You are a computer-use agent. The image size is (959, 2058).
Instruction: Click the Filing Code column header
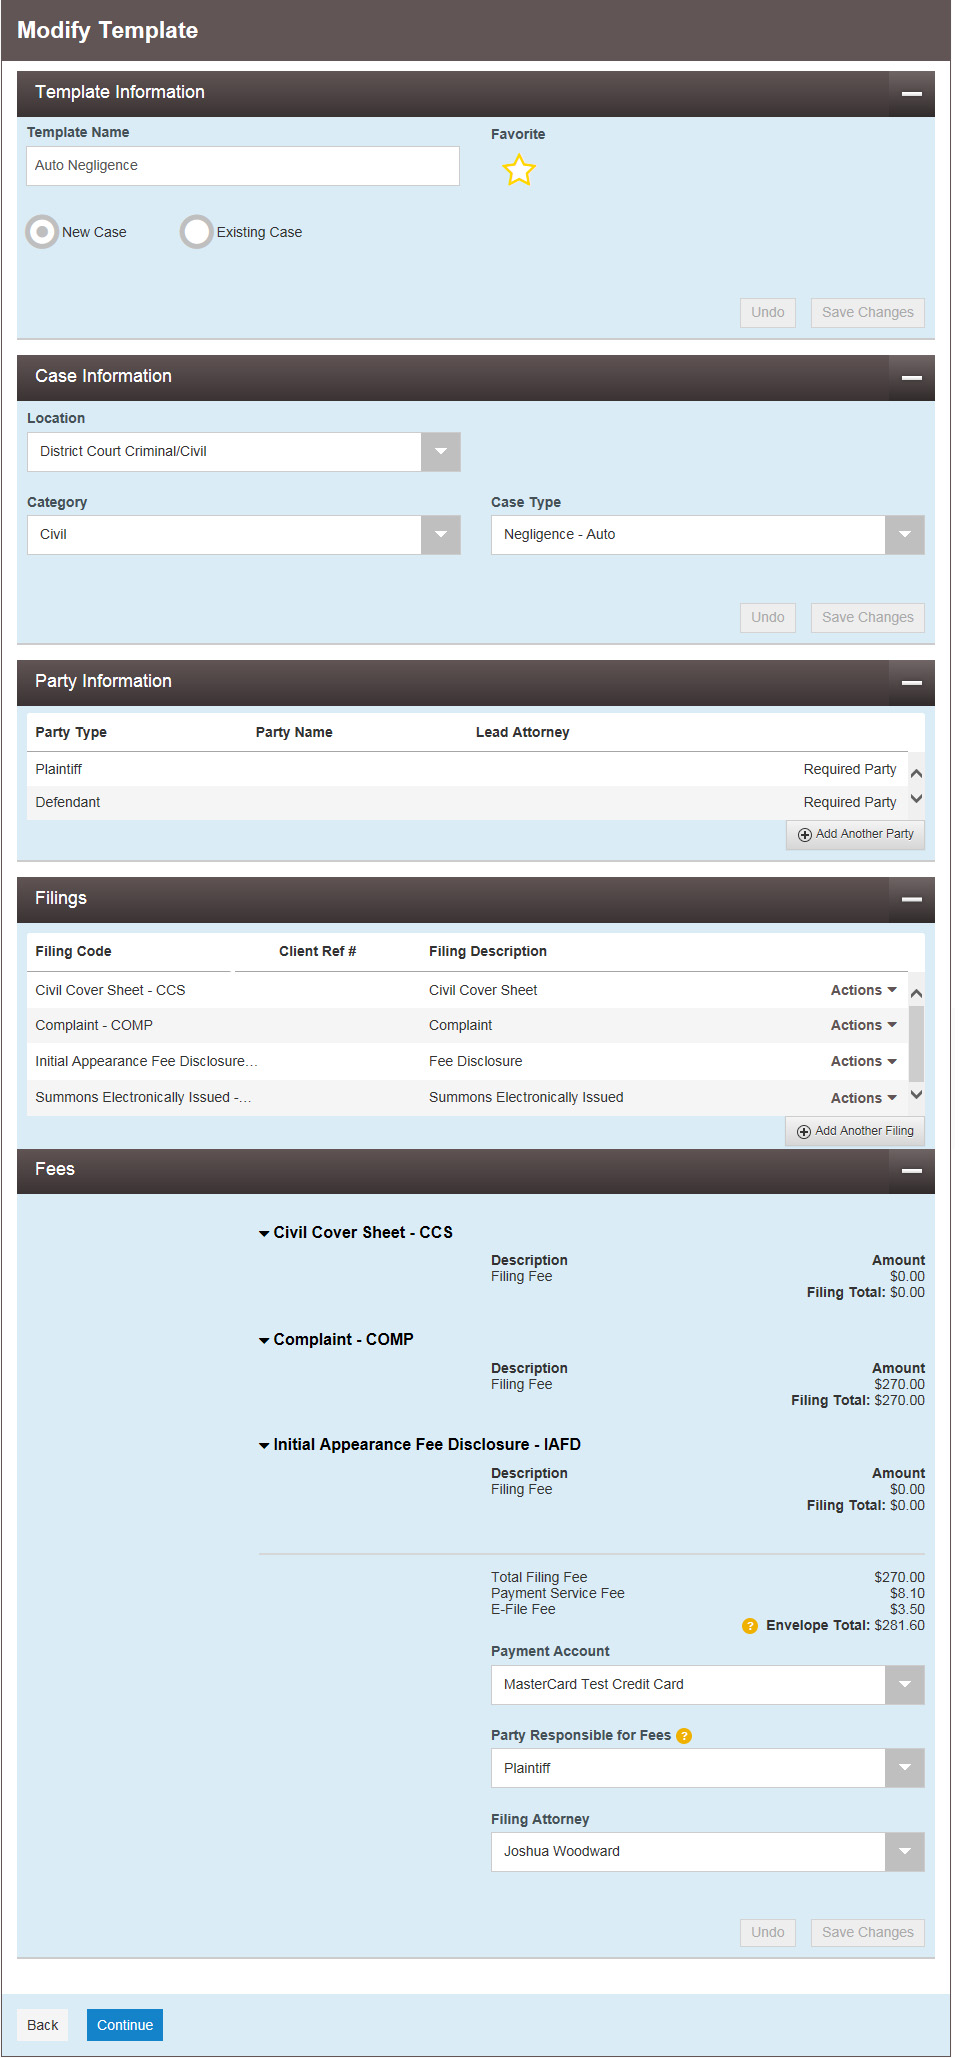[x=73, y=952]
